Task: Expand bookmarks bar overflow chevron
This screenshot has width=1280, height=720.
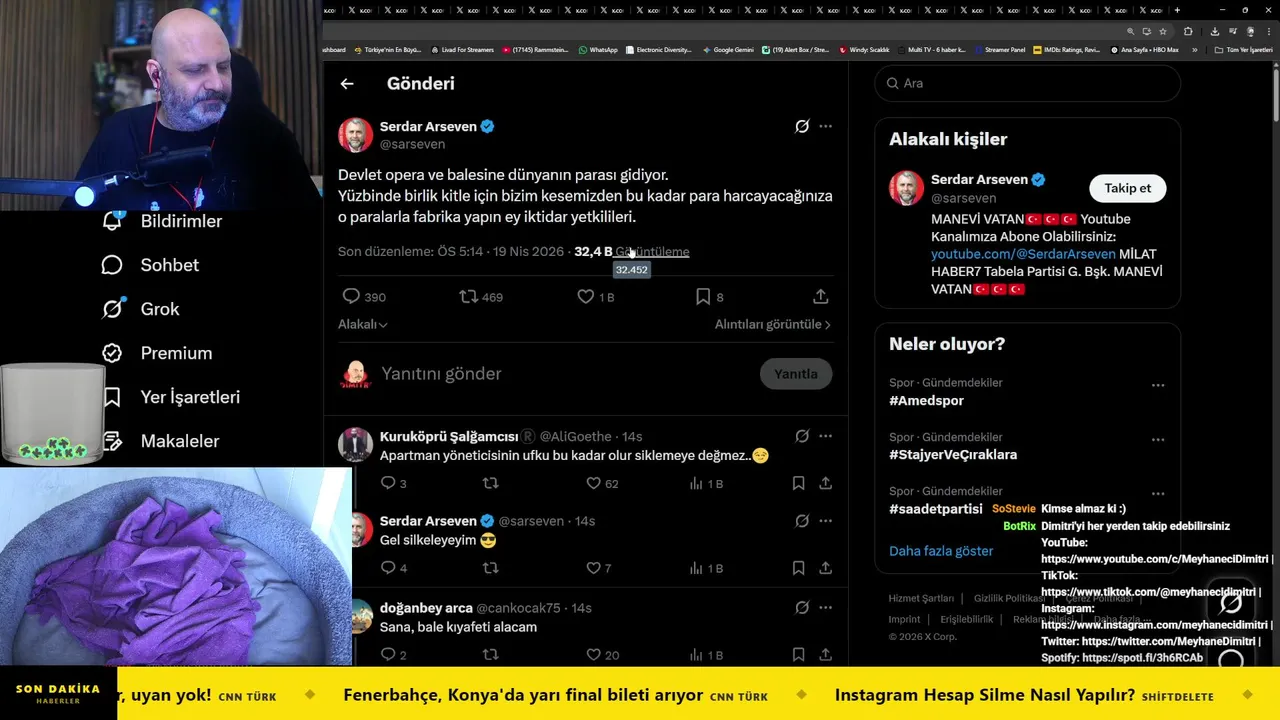Action: [1194, 50]
